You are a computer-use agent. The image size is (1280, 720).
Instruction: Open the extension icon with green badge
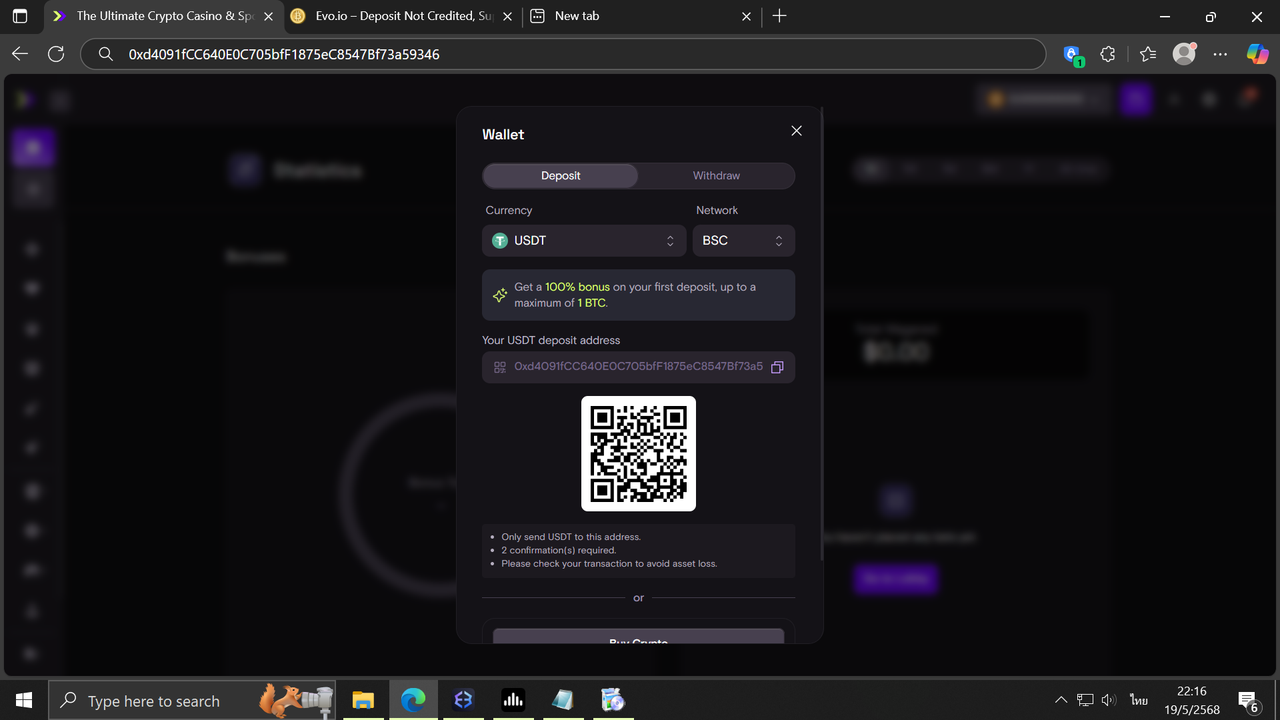(x=1073, y=55)
